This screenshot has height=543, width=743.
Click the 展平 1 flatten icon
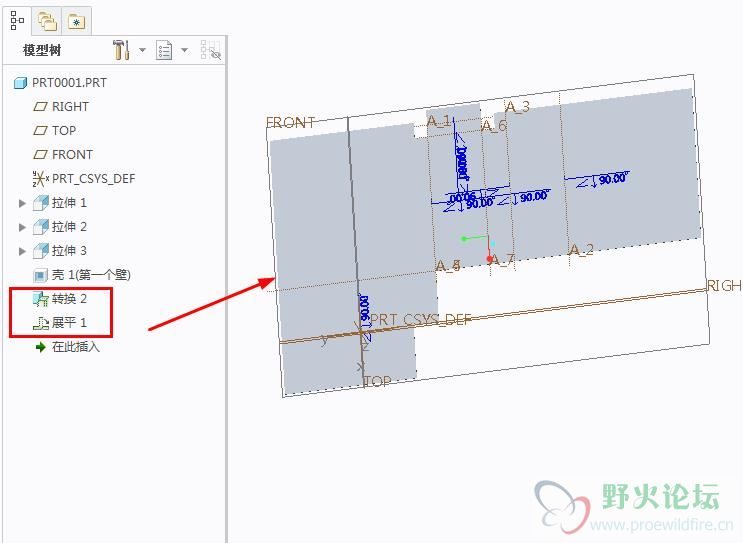pyautogui.click(x=41, y=324)
